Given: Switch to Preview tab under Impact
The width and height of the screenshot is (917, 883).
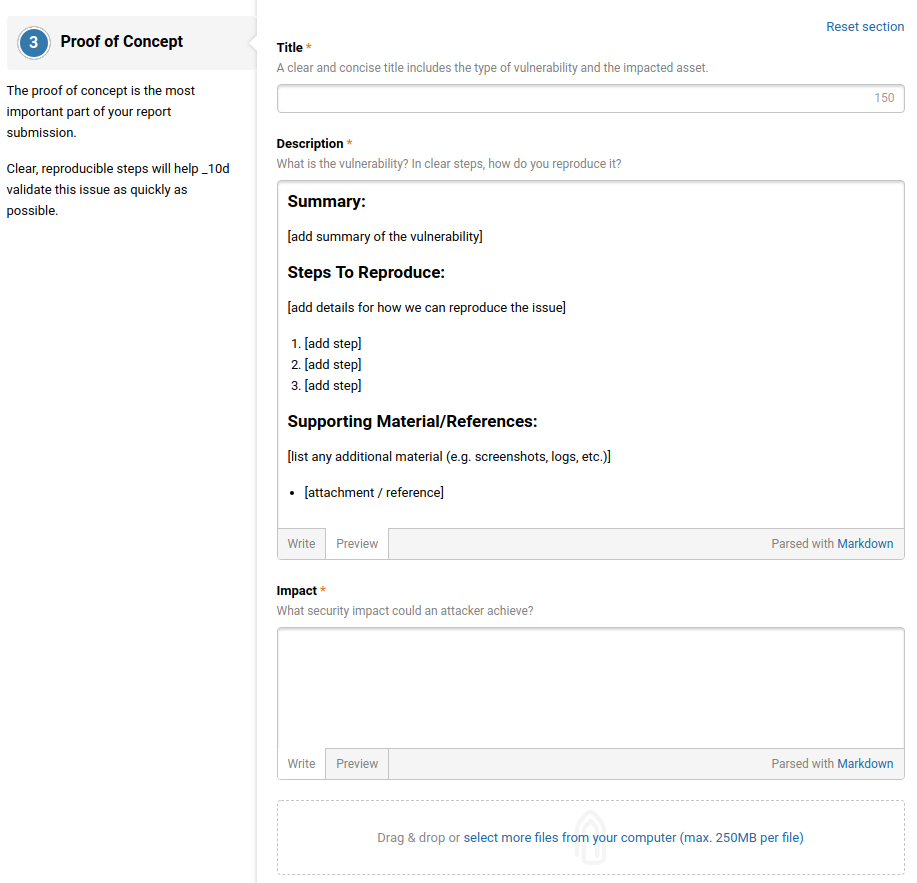Looking at the screenshot, I should [356, 763].
